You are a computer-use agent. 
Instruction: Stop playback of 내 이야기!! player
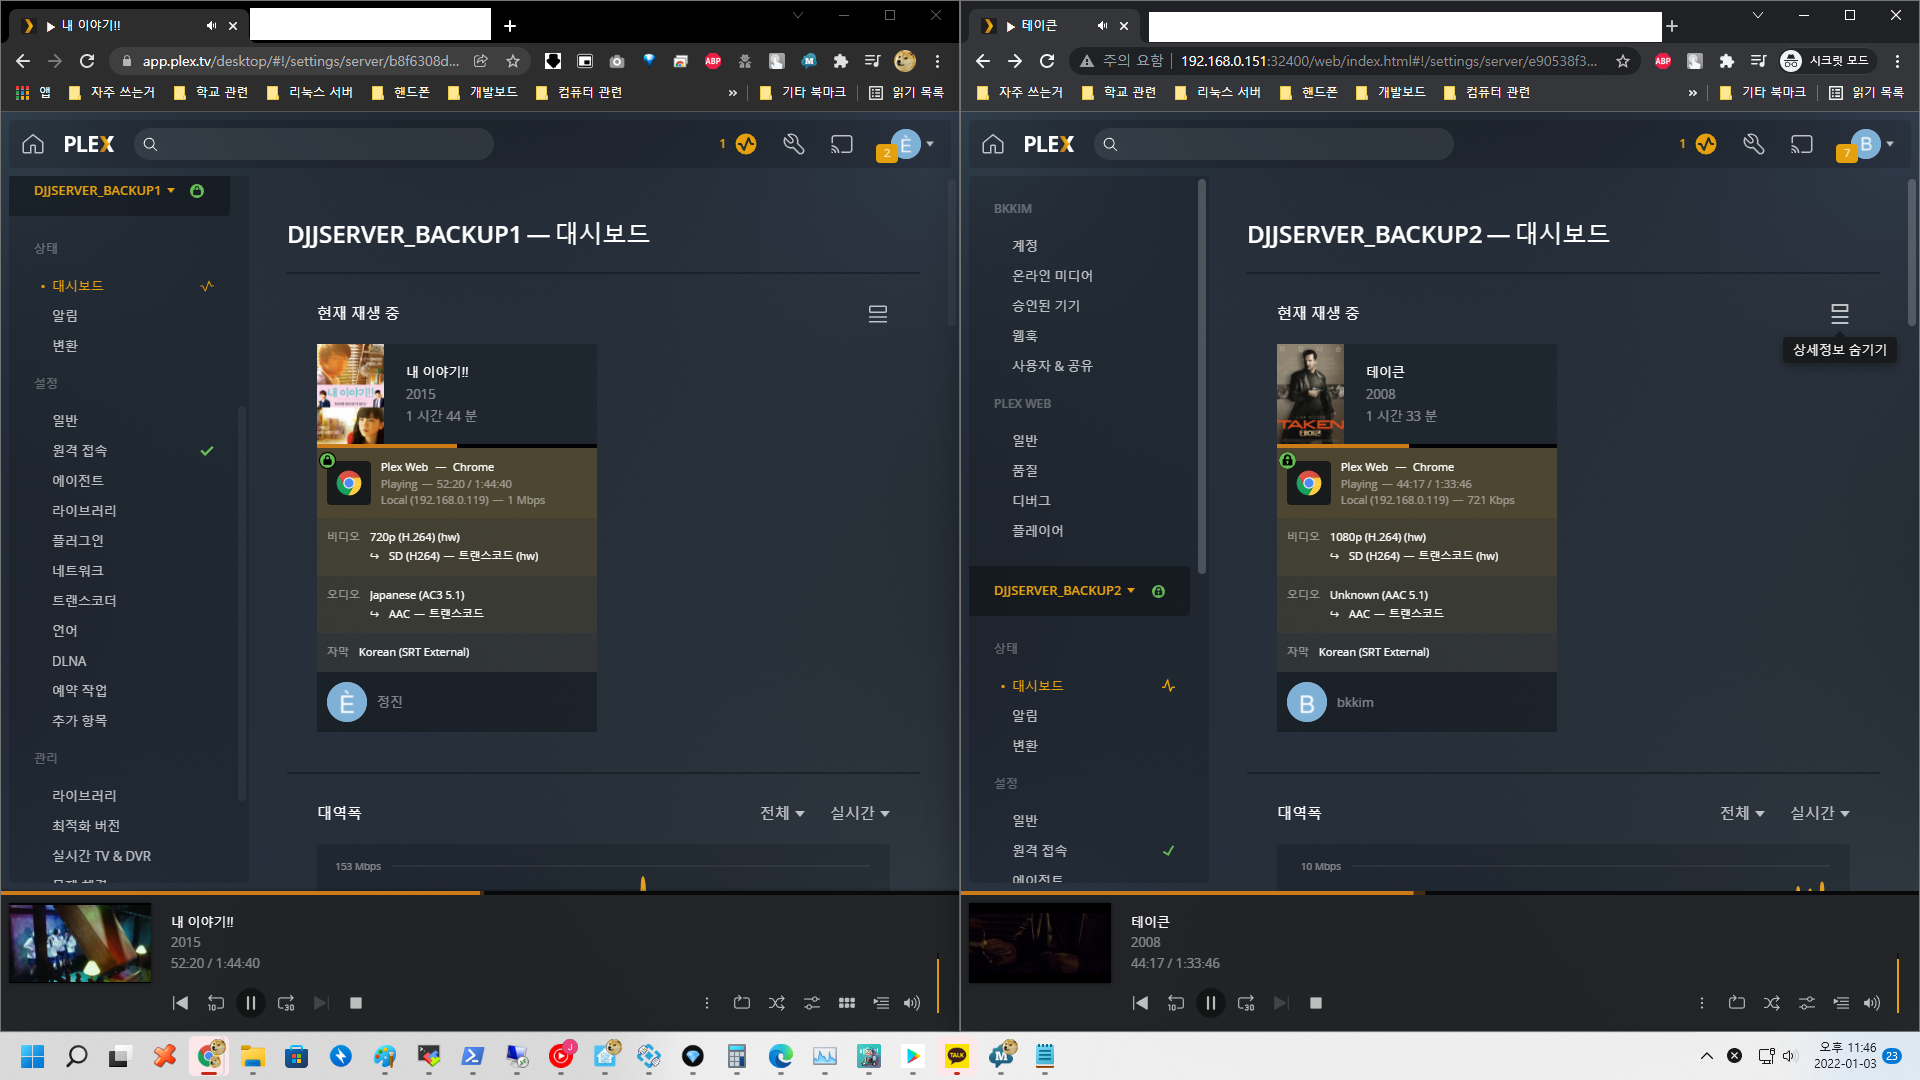[356, 1003]
